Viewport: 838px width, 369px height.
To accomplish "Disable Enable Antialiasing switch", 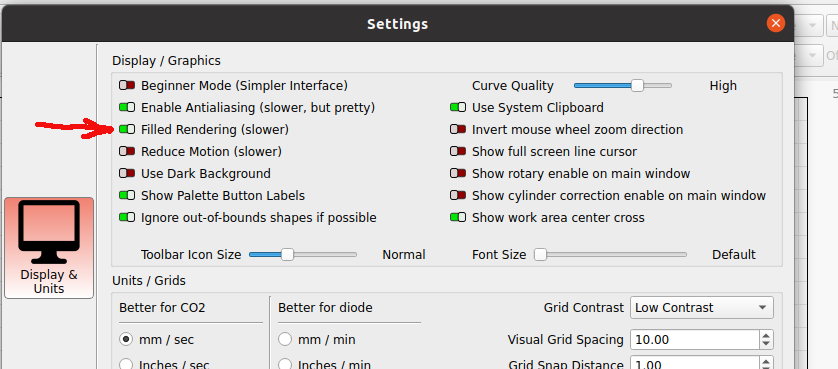I will [127, 107].
